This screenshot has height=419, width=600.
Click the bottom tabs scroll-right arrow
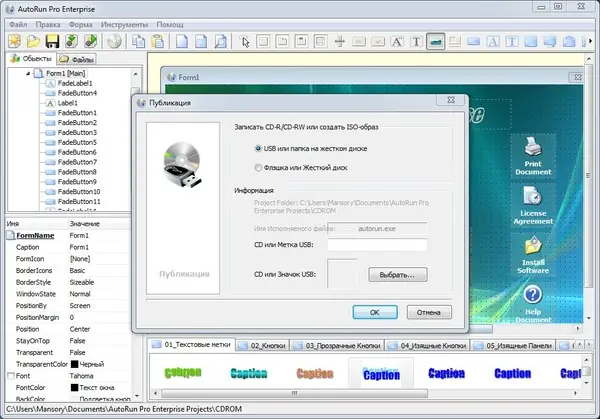point(588,345)
